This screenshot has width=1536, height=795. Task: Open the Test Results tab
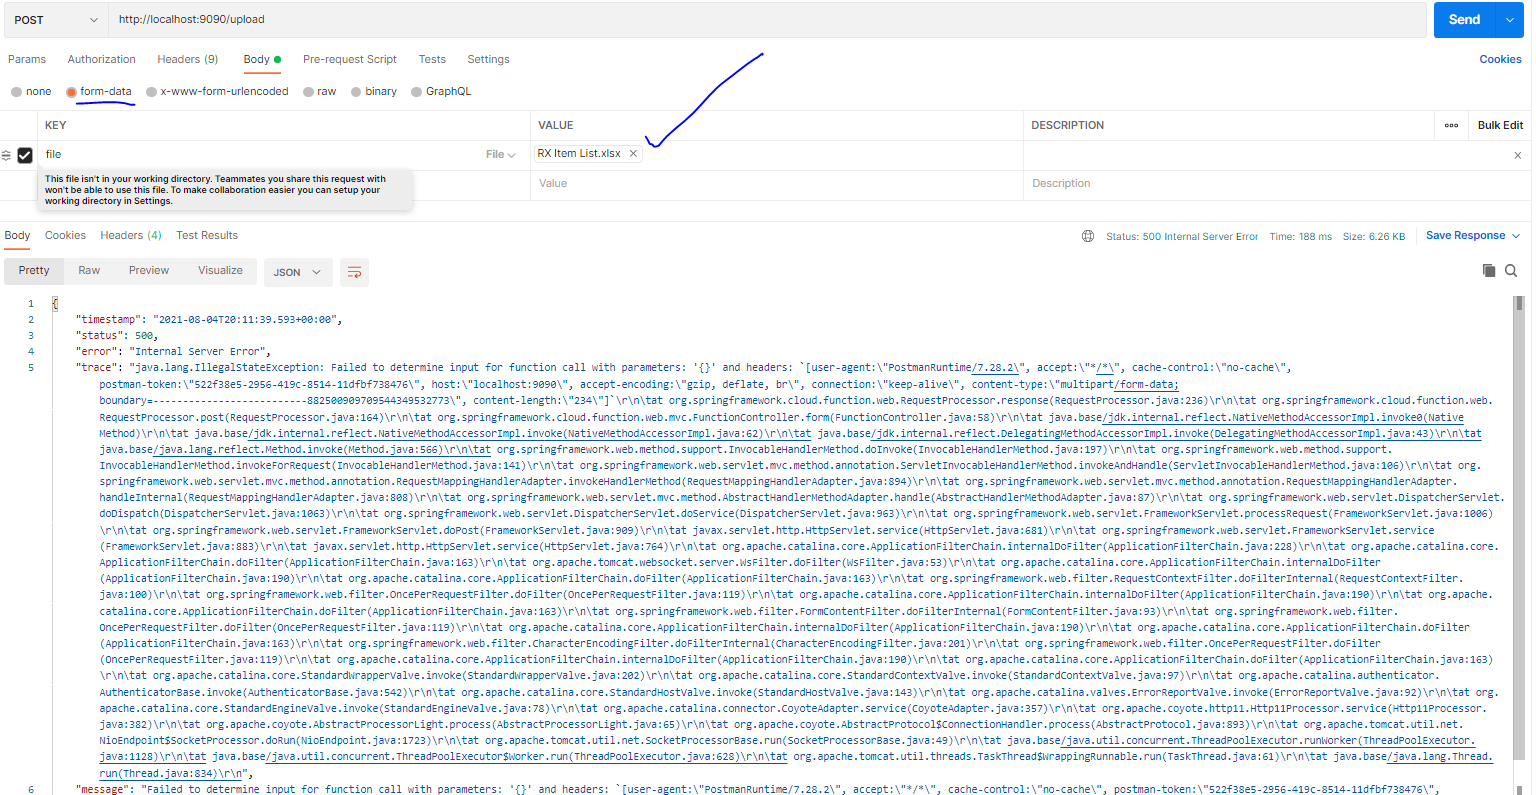click(207, 235)
